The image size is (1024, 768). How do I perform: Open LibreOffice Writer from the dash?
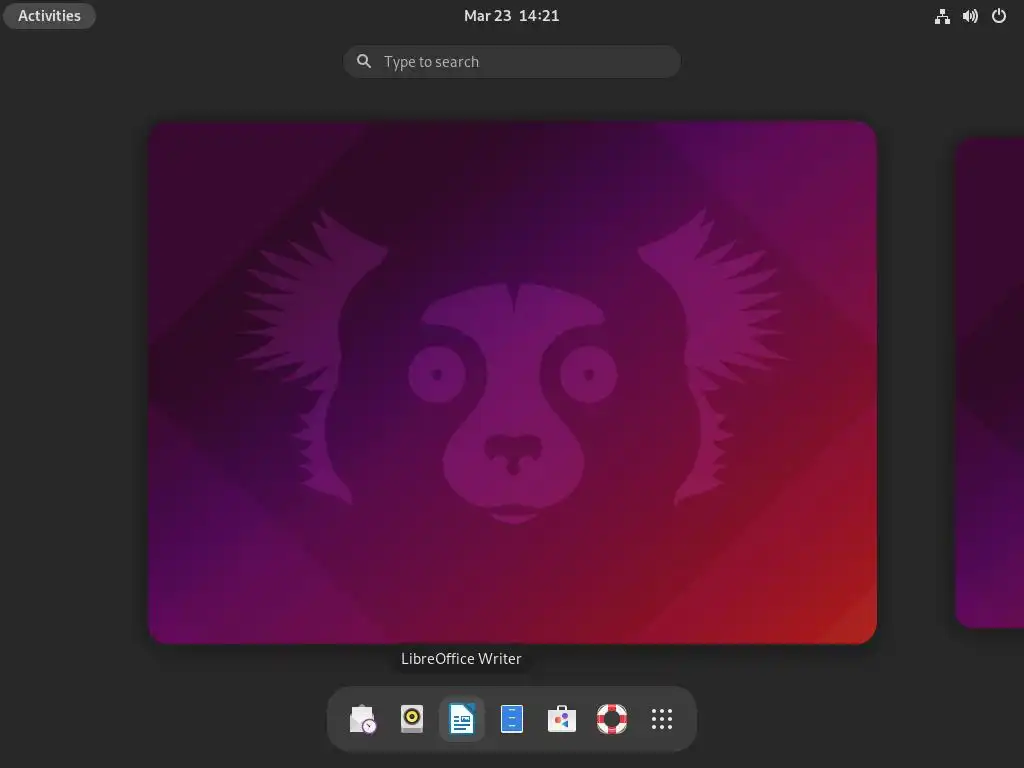[x=462, y=719]
